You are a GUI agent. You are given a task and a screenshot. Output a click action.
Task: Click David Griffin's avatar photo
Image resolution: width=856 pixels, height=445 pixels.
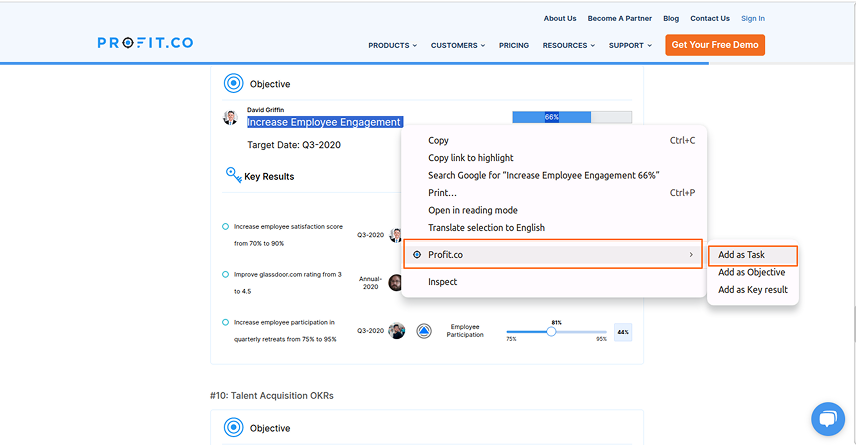[x=230, y=117]
